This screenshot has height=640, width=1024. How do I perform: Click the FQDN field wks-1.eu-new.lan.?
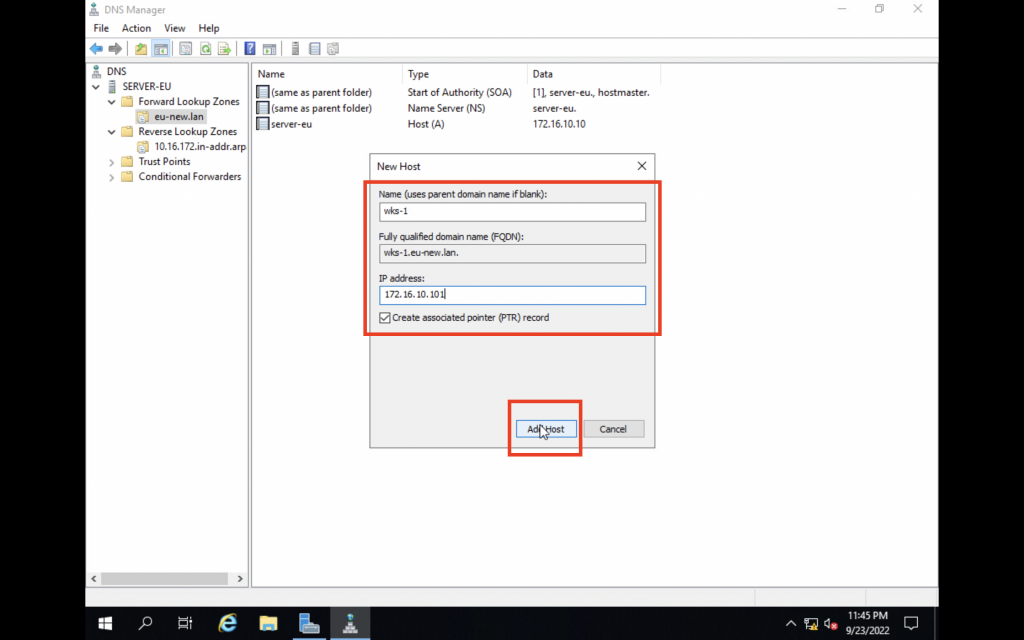512,253
